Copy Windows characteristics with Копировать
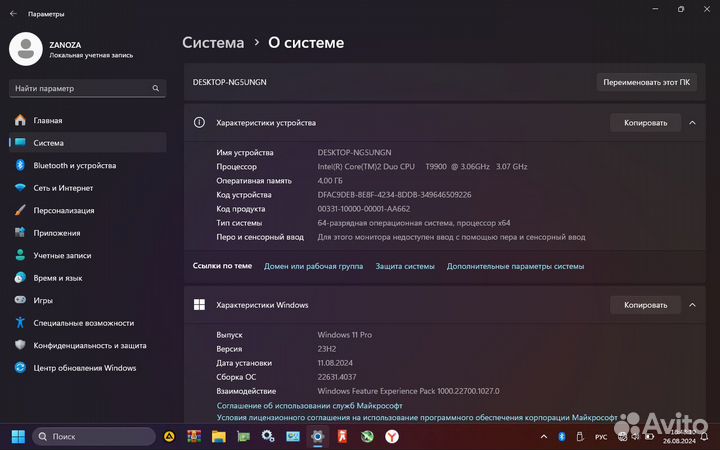 (x=645, y=305)
